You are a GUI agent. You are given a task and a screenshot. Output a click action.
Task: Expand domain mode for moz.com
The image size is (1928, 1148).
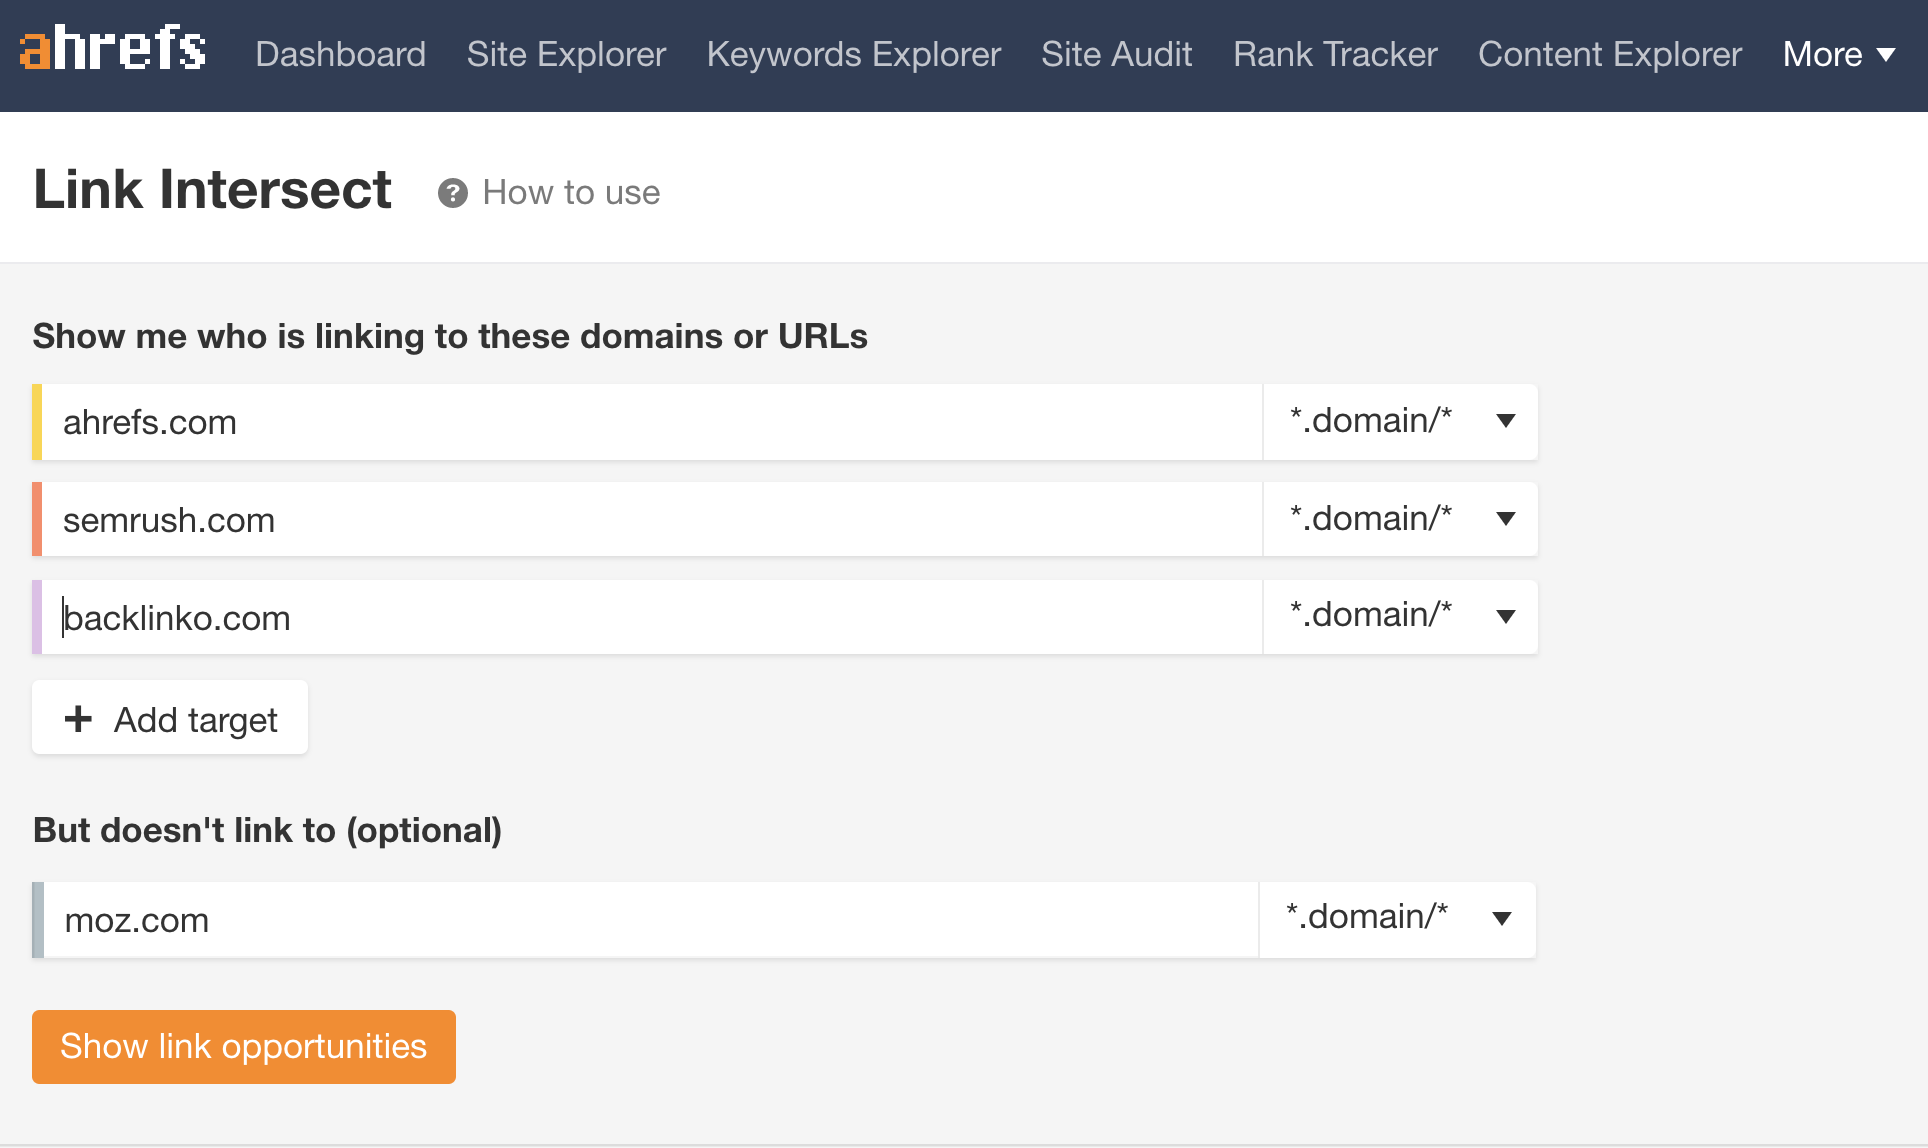click(1502, 916)
